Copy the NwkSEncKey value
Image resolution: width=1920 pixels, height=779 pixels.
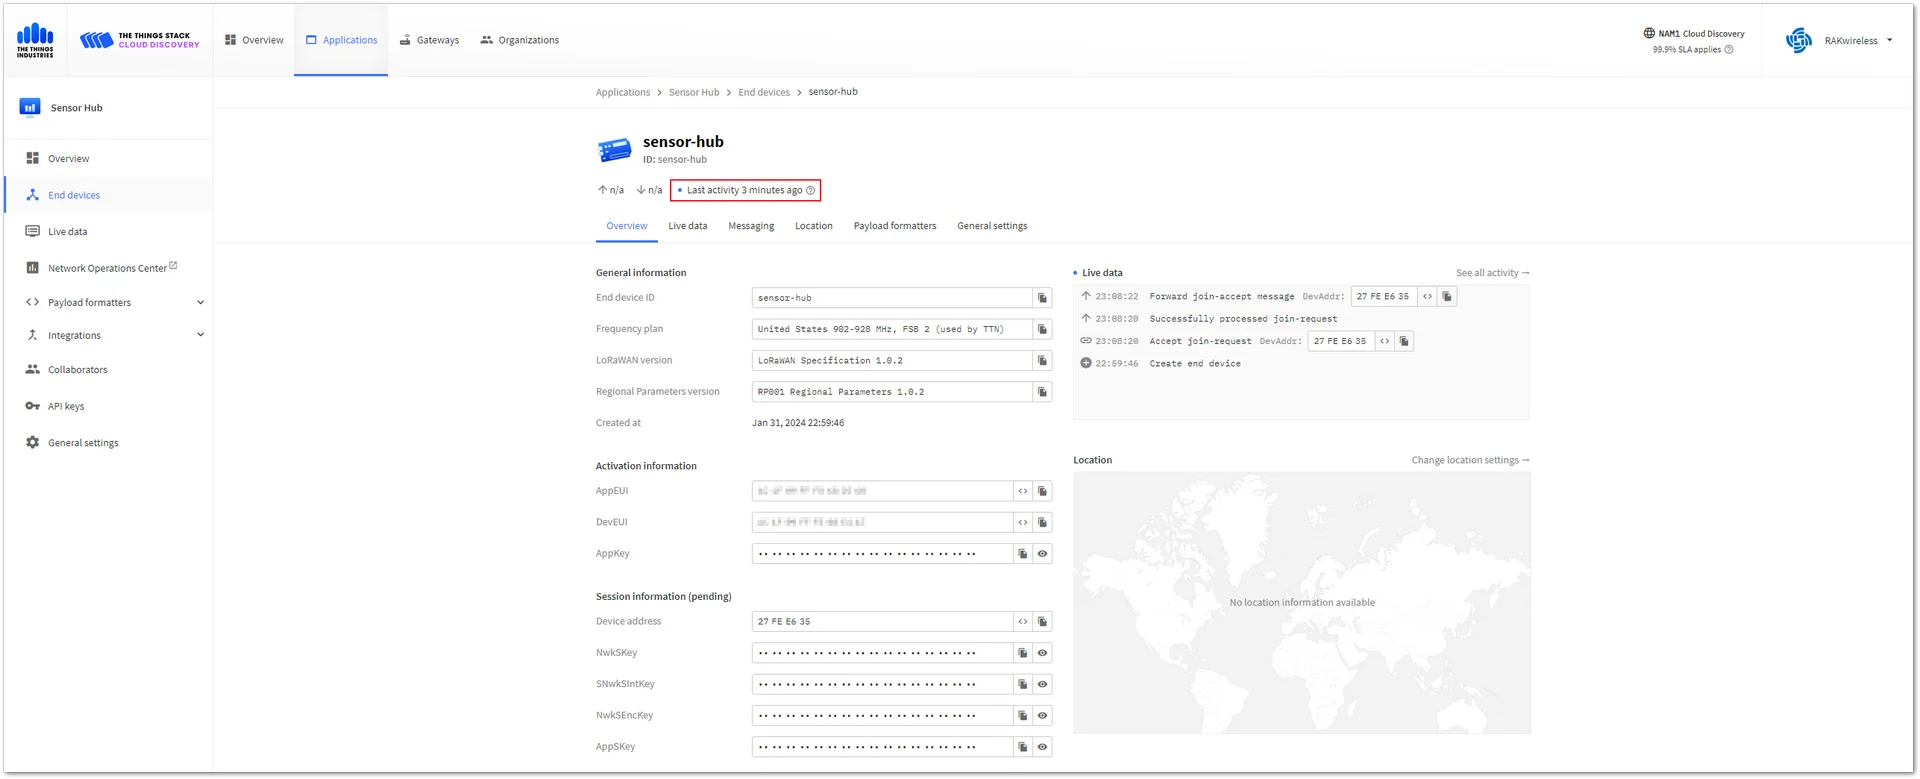coord(1022,716)
